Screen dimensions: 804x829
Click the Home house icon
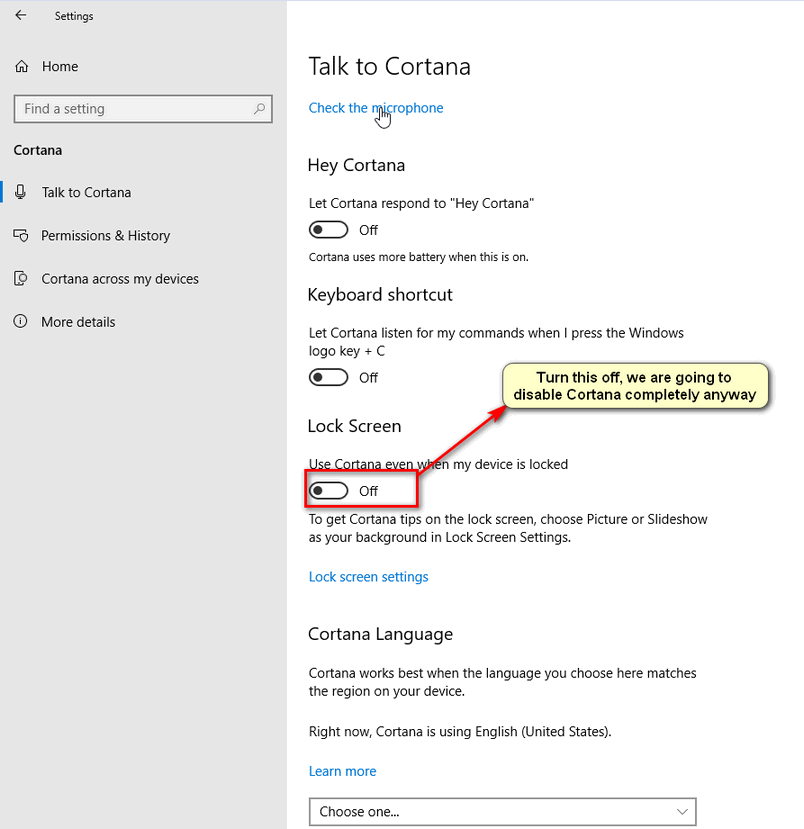22,67
